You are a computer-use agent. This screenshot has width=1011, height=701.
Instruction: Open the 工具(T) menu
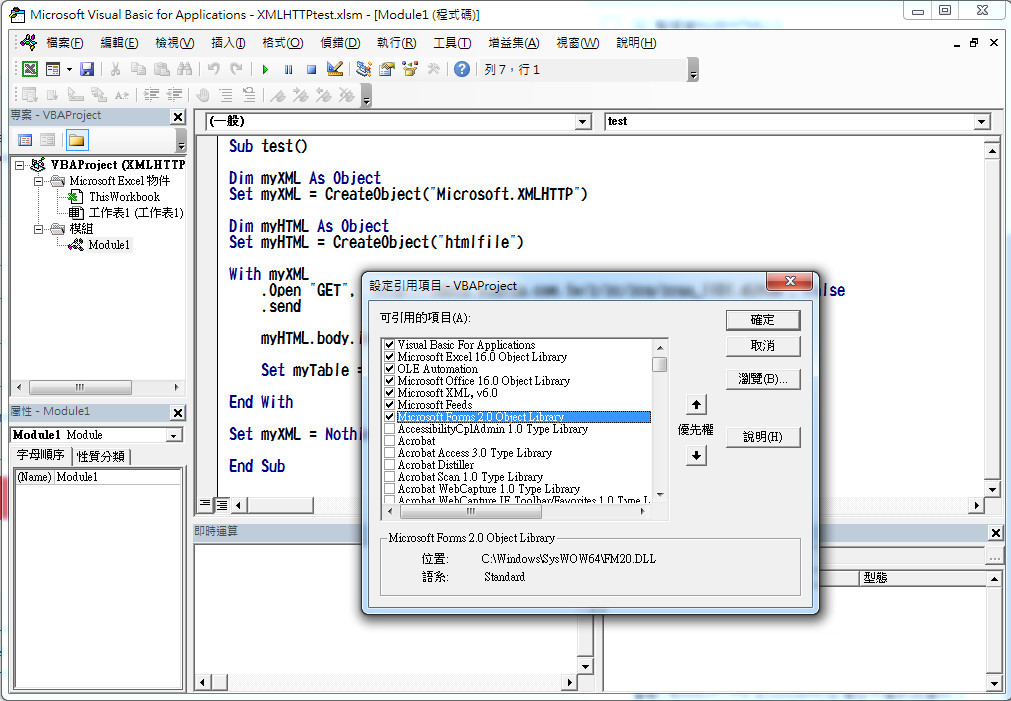click(x=452, y=43)
